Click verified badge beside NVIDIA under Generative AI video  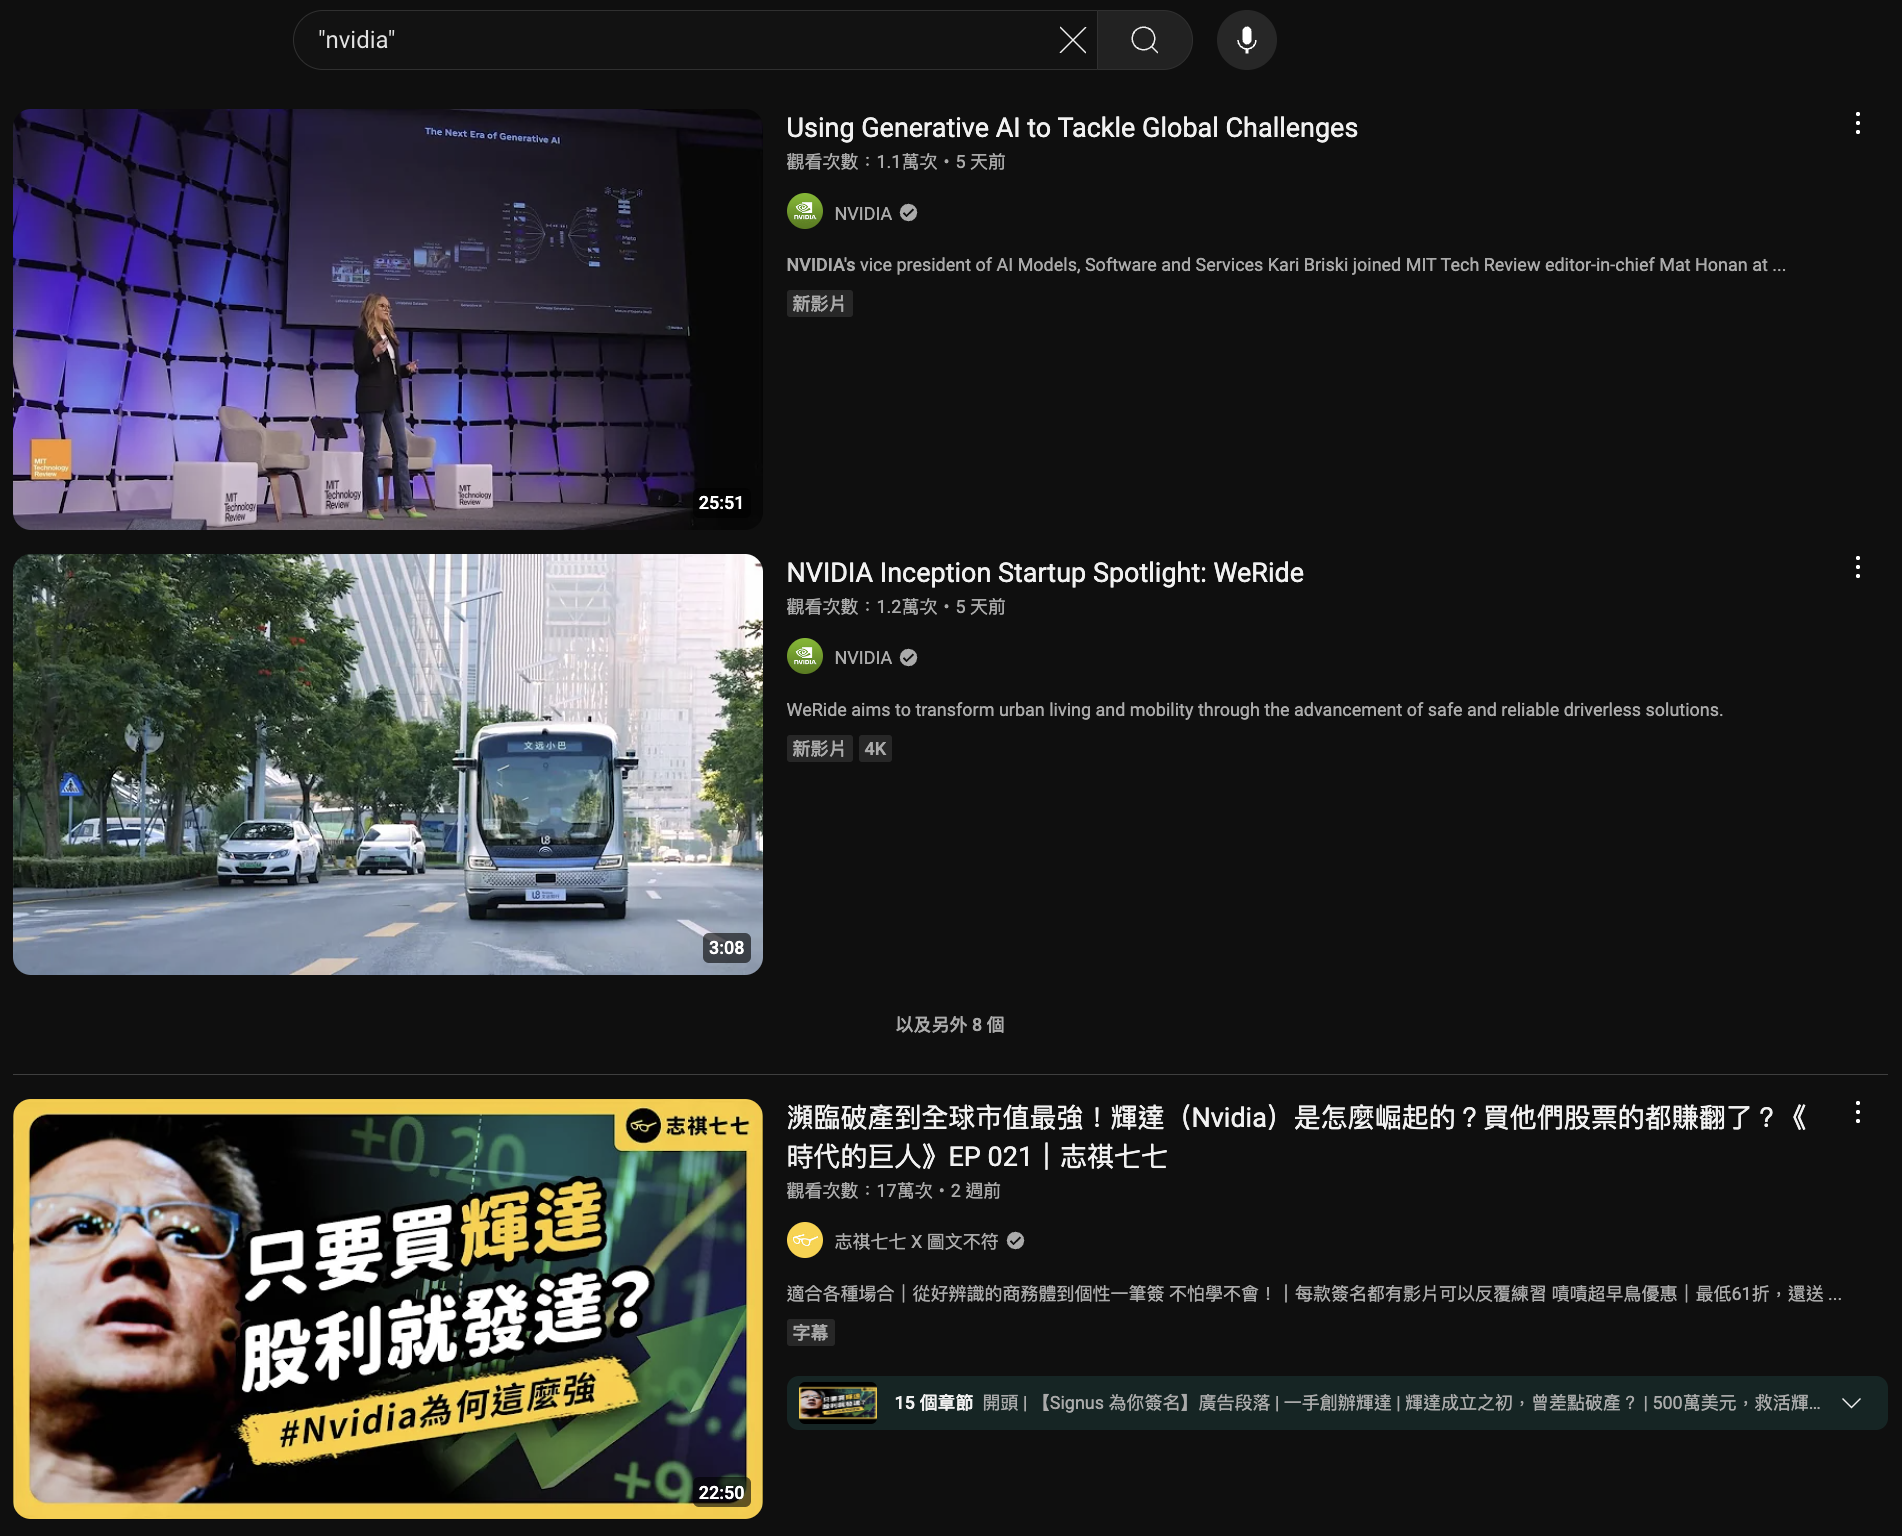click(x=908, y=213)
